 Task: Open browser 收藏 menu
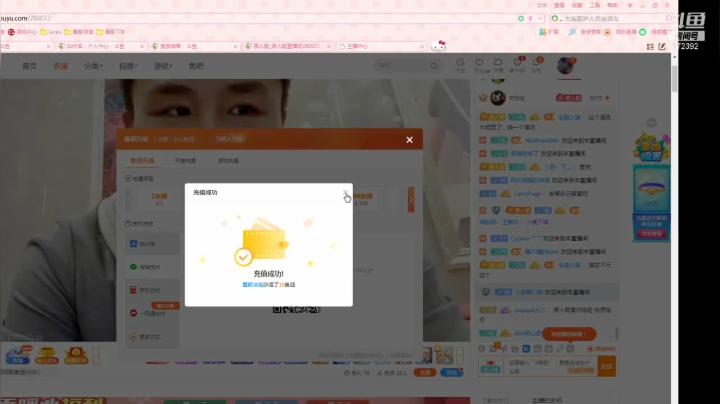[x=577, y=5]
